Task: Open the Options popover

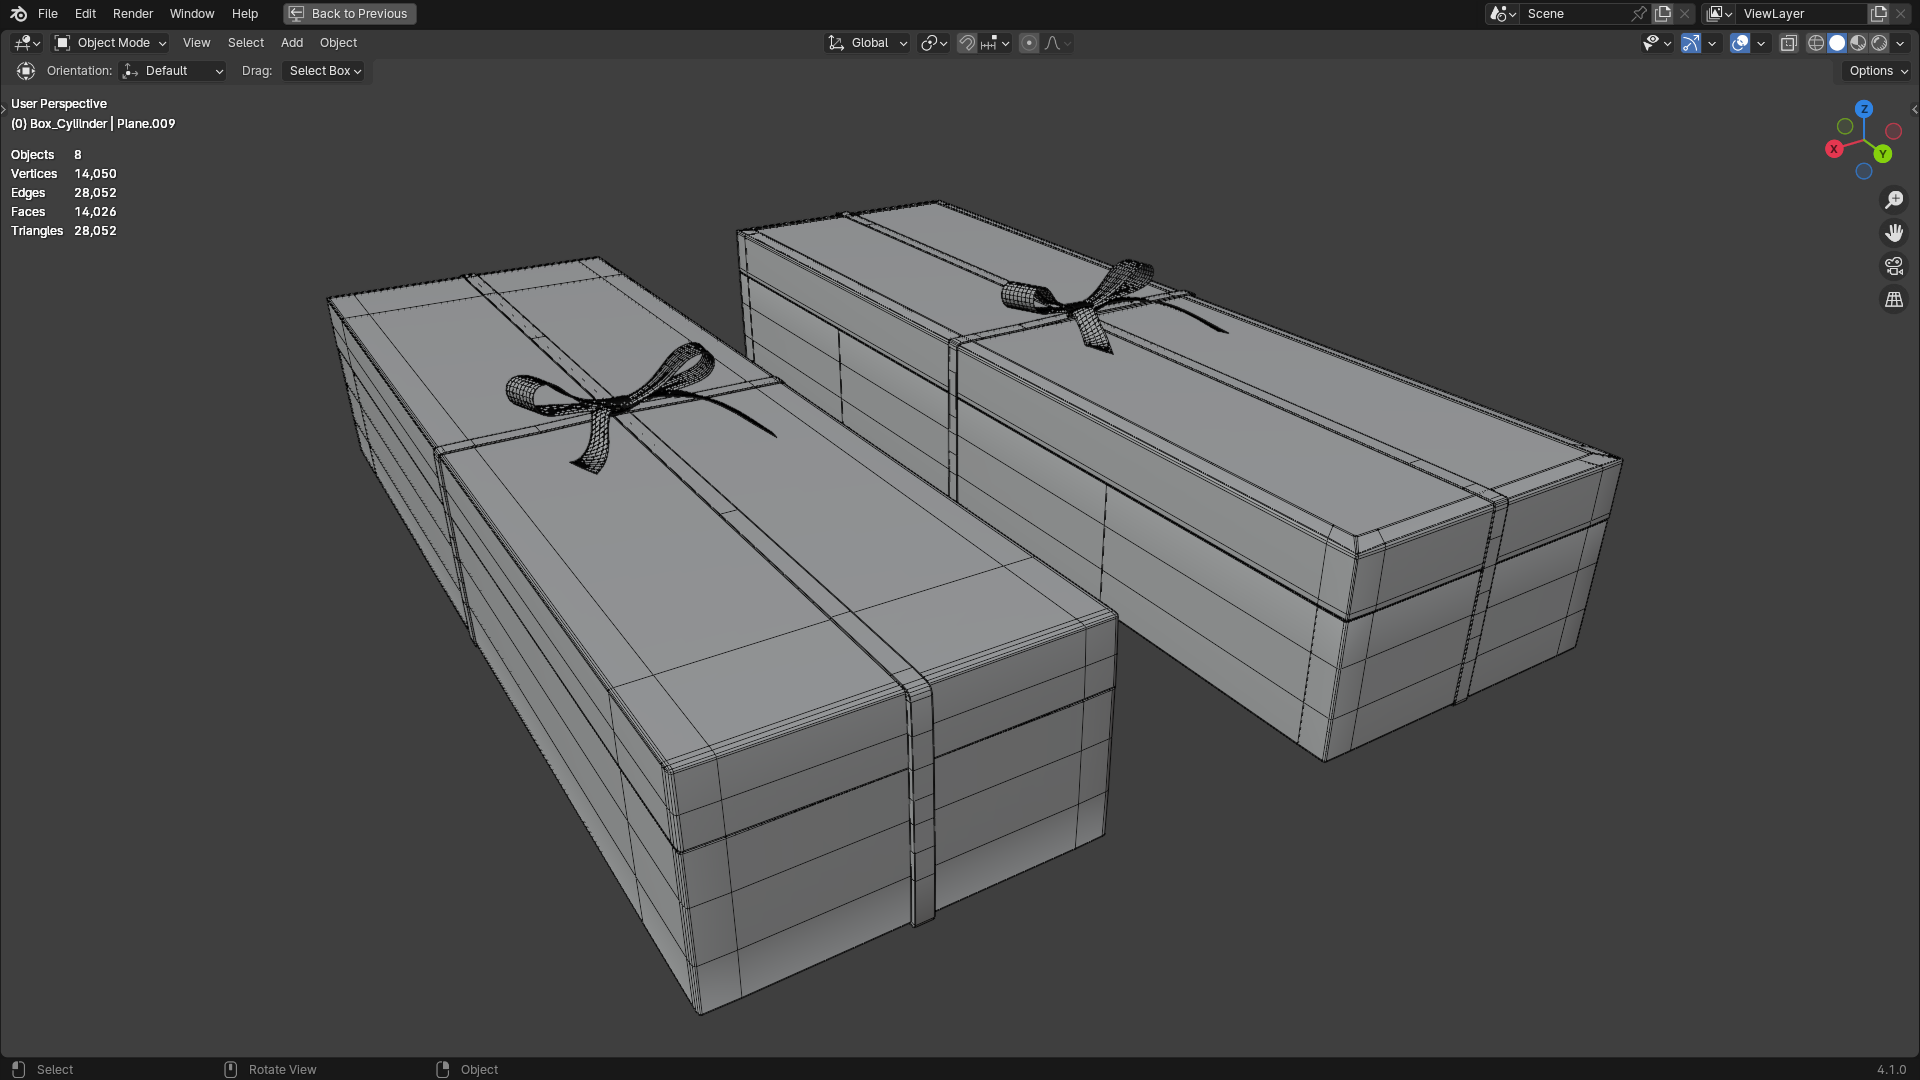Action: click(x=1877, y=71)
